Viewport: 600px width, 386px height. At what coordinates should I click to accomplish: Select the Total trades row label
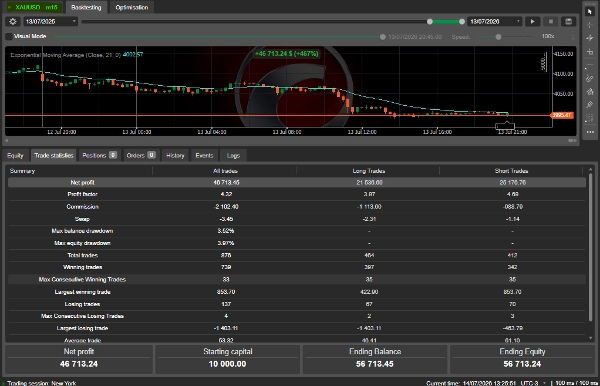coord(82,255)
